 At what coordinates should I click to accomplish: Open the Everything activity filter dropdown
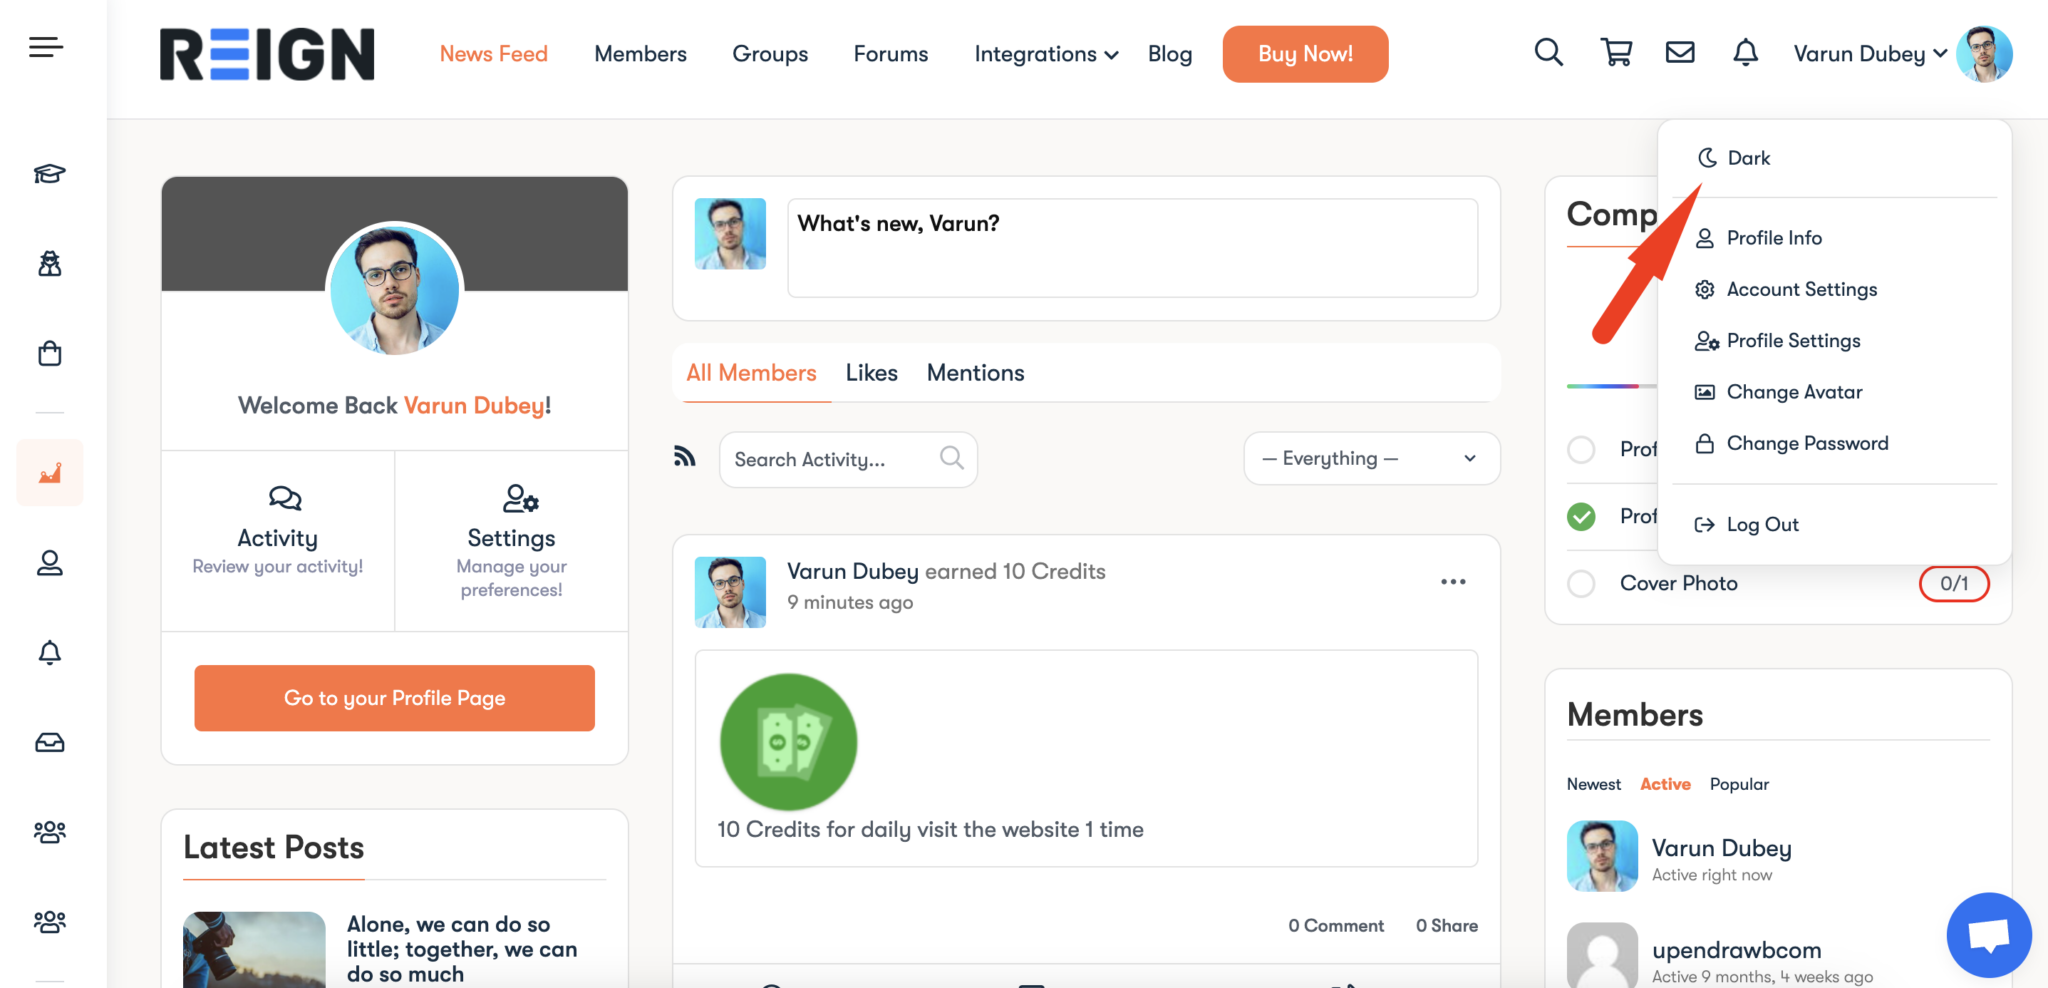click(1371, 458)
